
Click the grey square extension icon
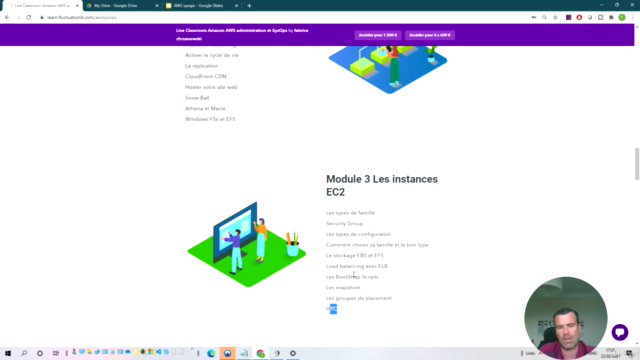[x=600, y=18]
